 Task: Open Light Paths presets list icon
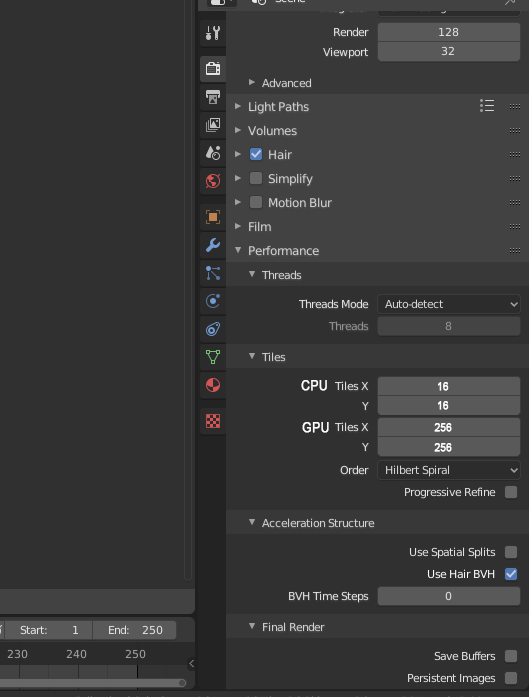coord(487,106)
